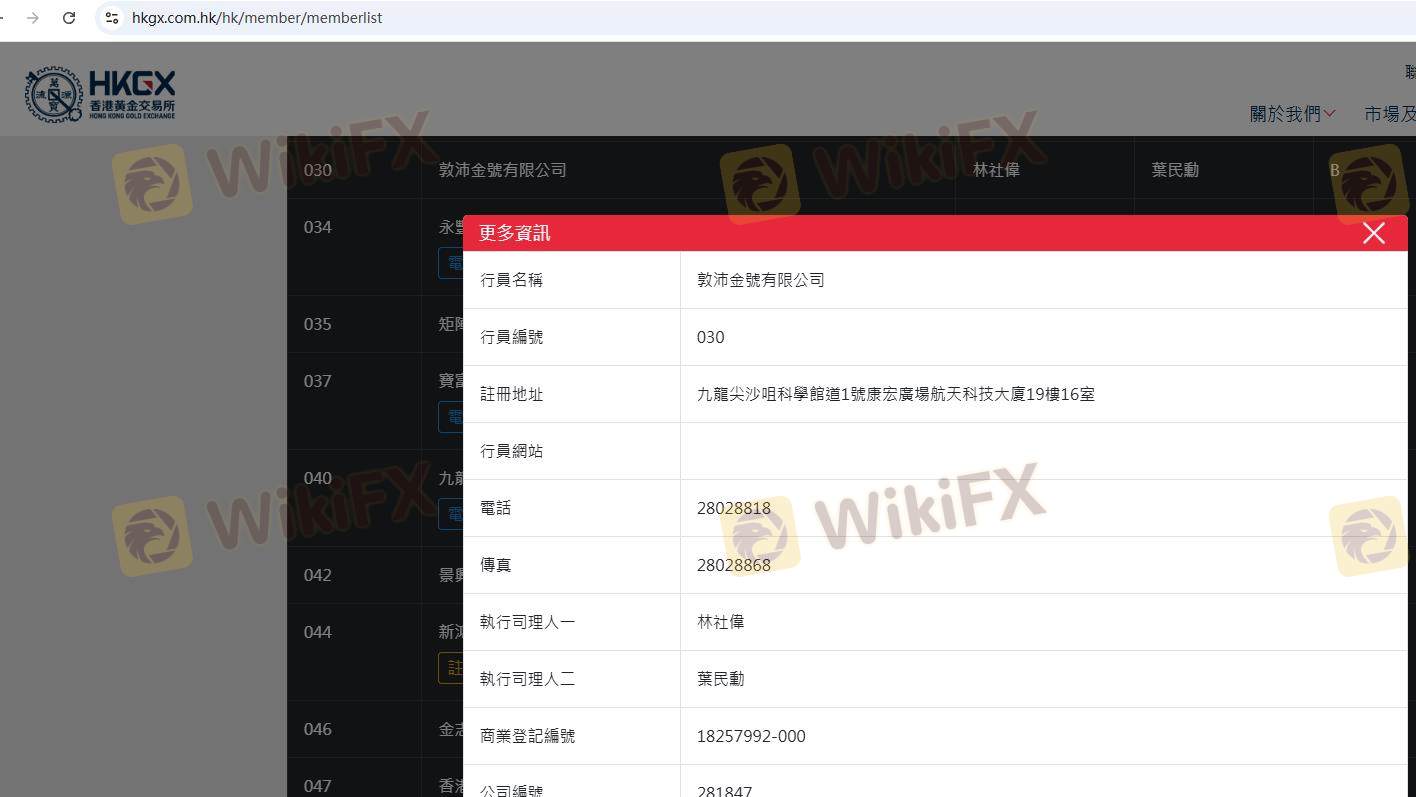Click the browser reload icon
Image resolution: width=1416 pixels, height=797 pixels.
tap(69, 18)
